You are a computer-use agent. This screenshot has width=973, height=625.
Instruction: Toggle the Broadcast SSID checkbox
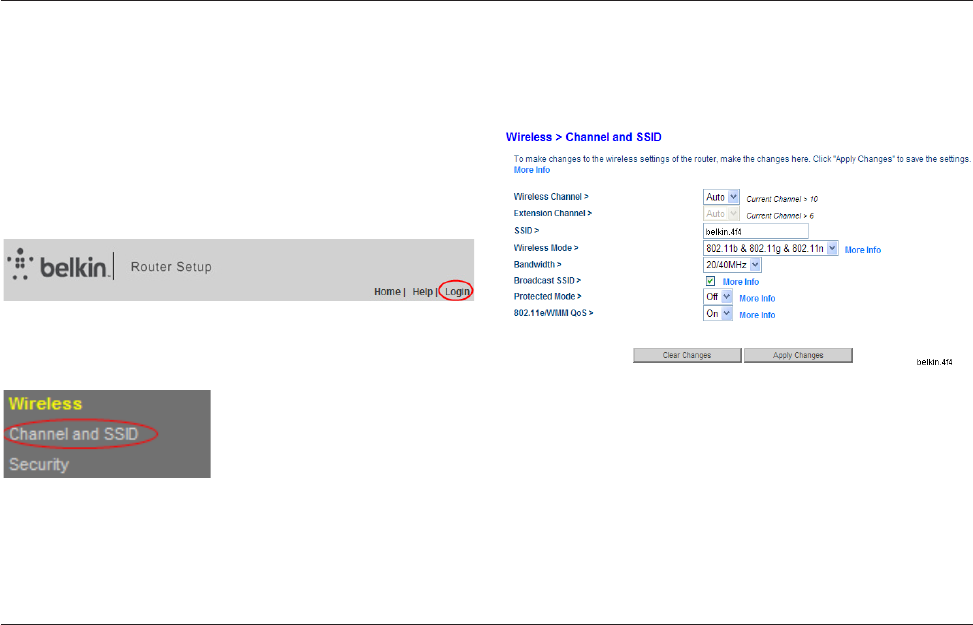tap(711, 281)
